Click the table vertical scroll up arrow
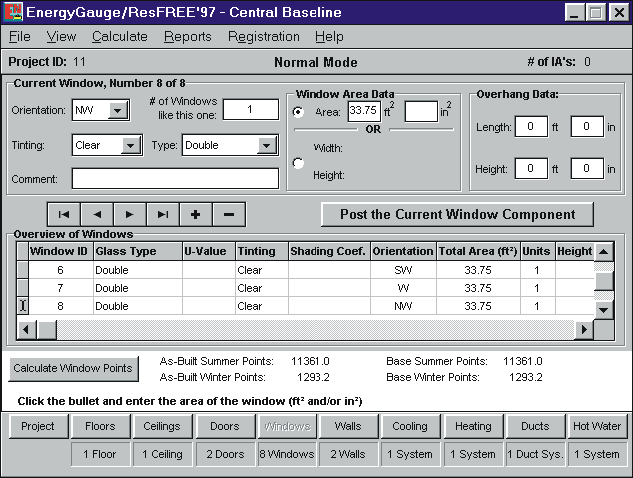This screenshot has width=633, height=478. tap(604, 252)
